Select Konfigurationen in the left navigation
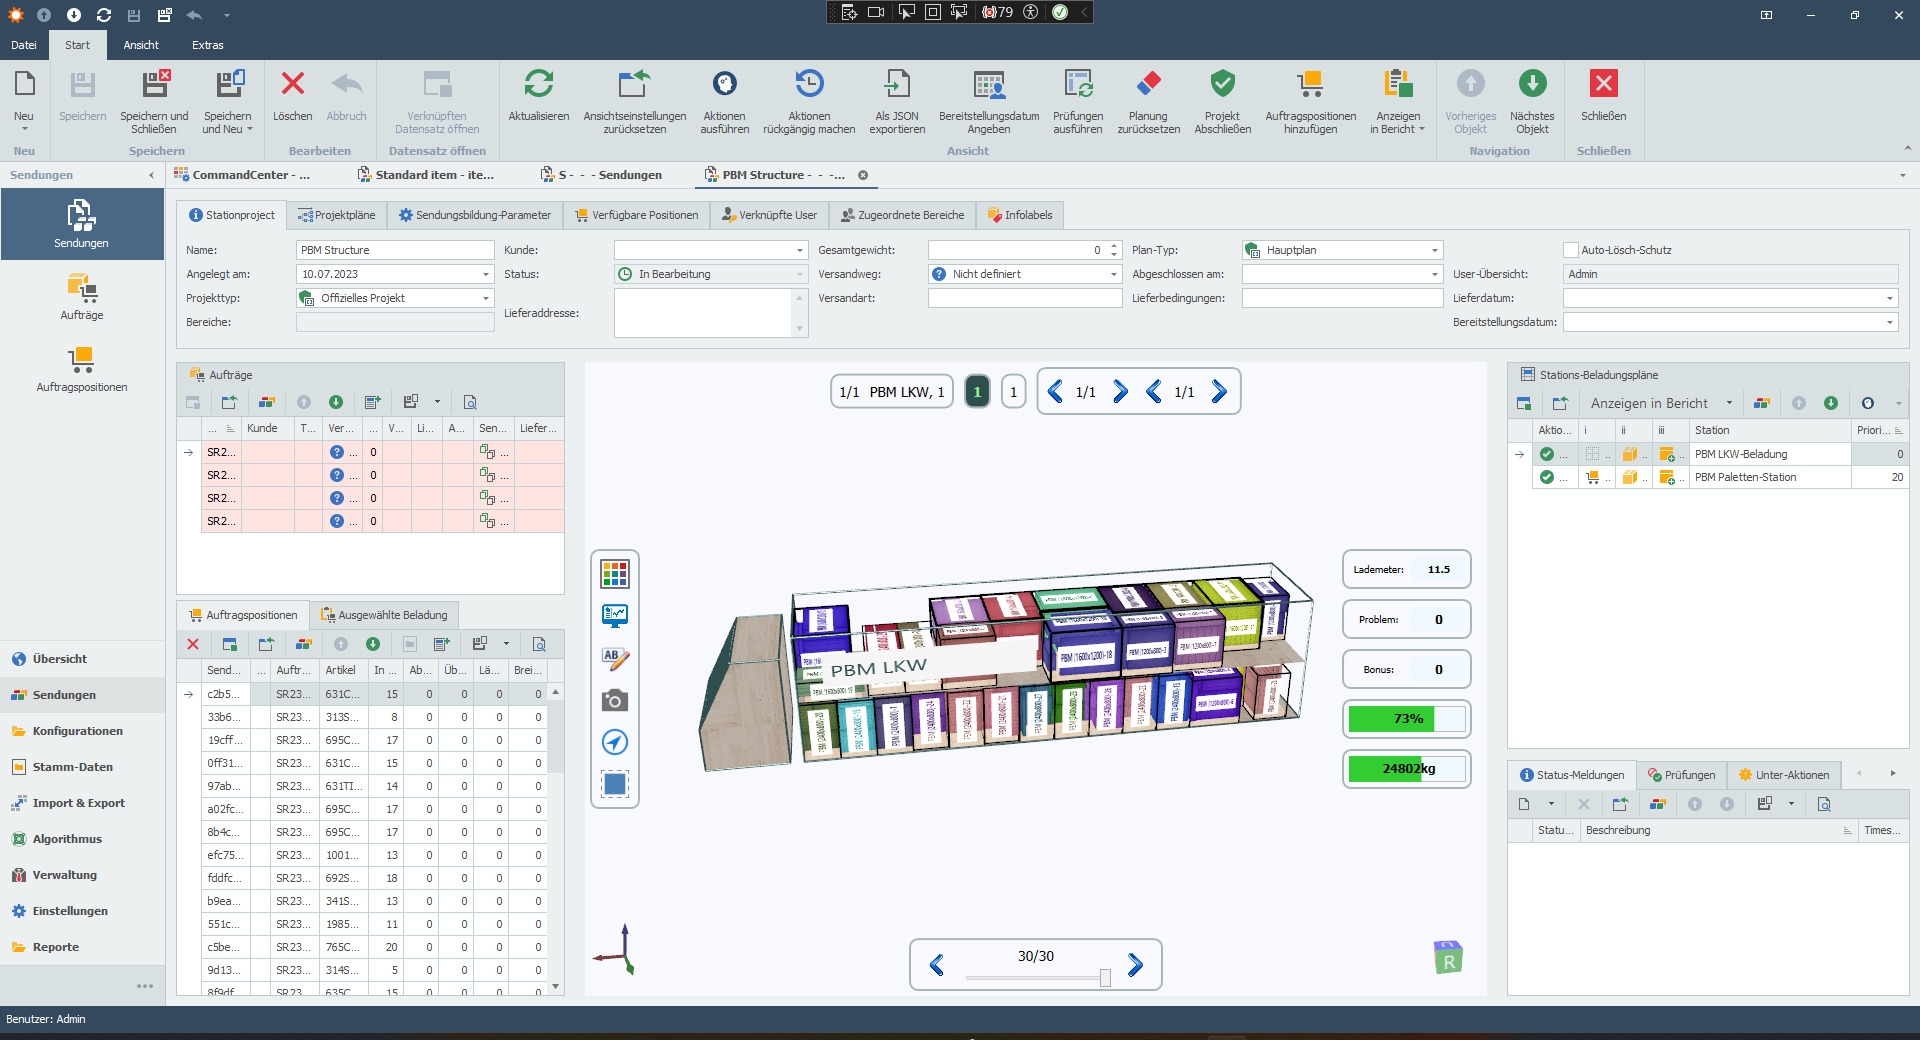The image size is (1920, 1040). (x=77, y=731)
